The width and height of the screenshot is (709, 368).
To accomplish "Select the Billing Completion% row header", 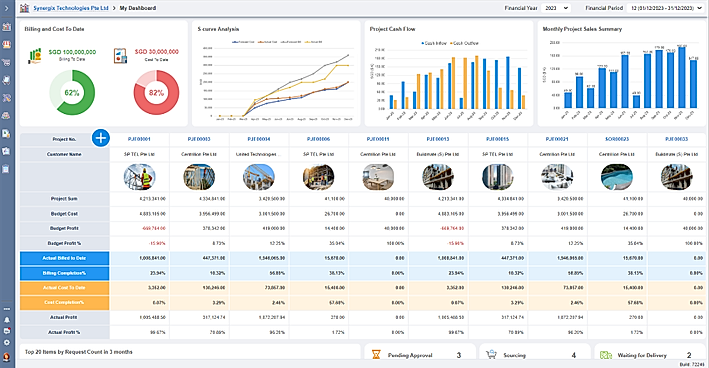I will tap(64, 273).
